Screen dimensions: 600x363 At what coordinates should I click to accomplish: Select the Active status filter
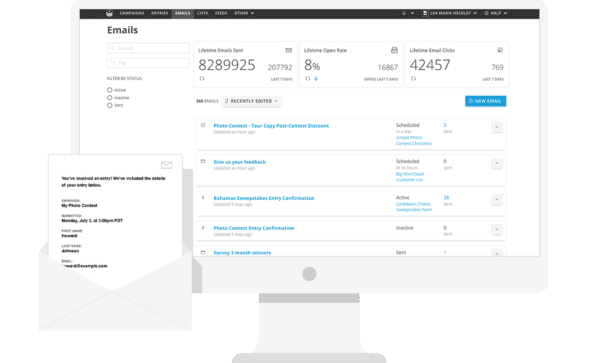click(109, 90)
